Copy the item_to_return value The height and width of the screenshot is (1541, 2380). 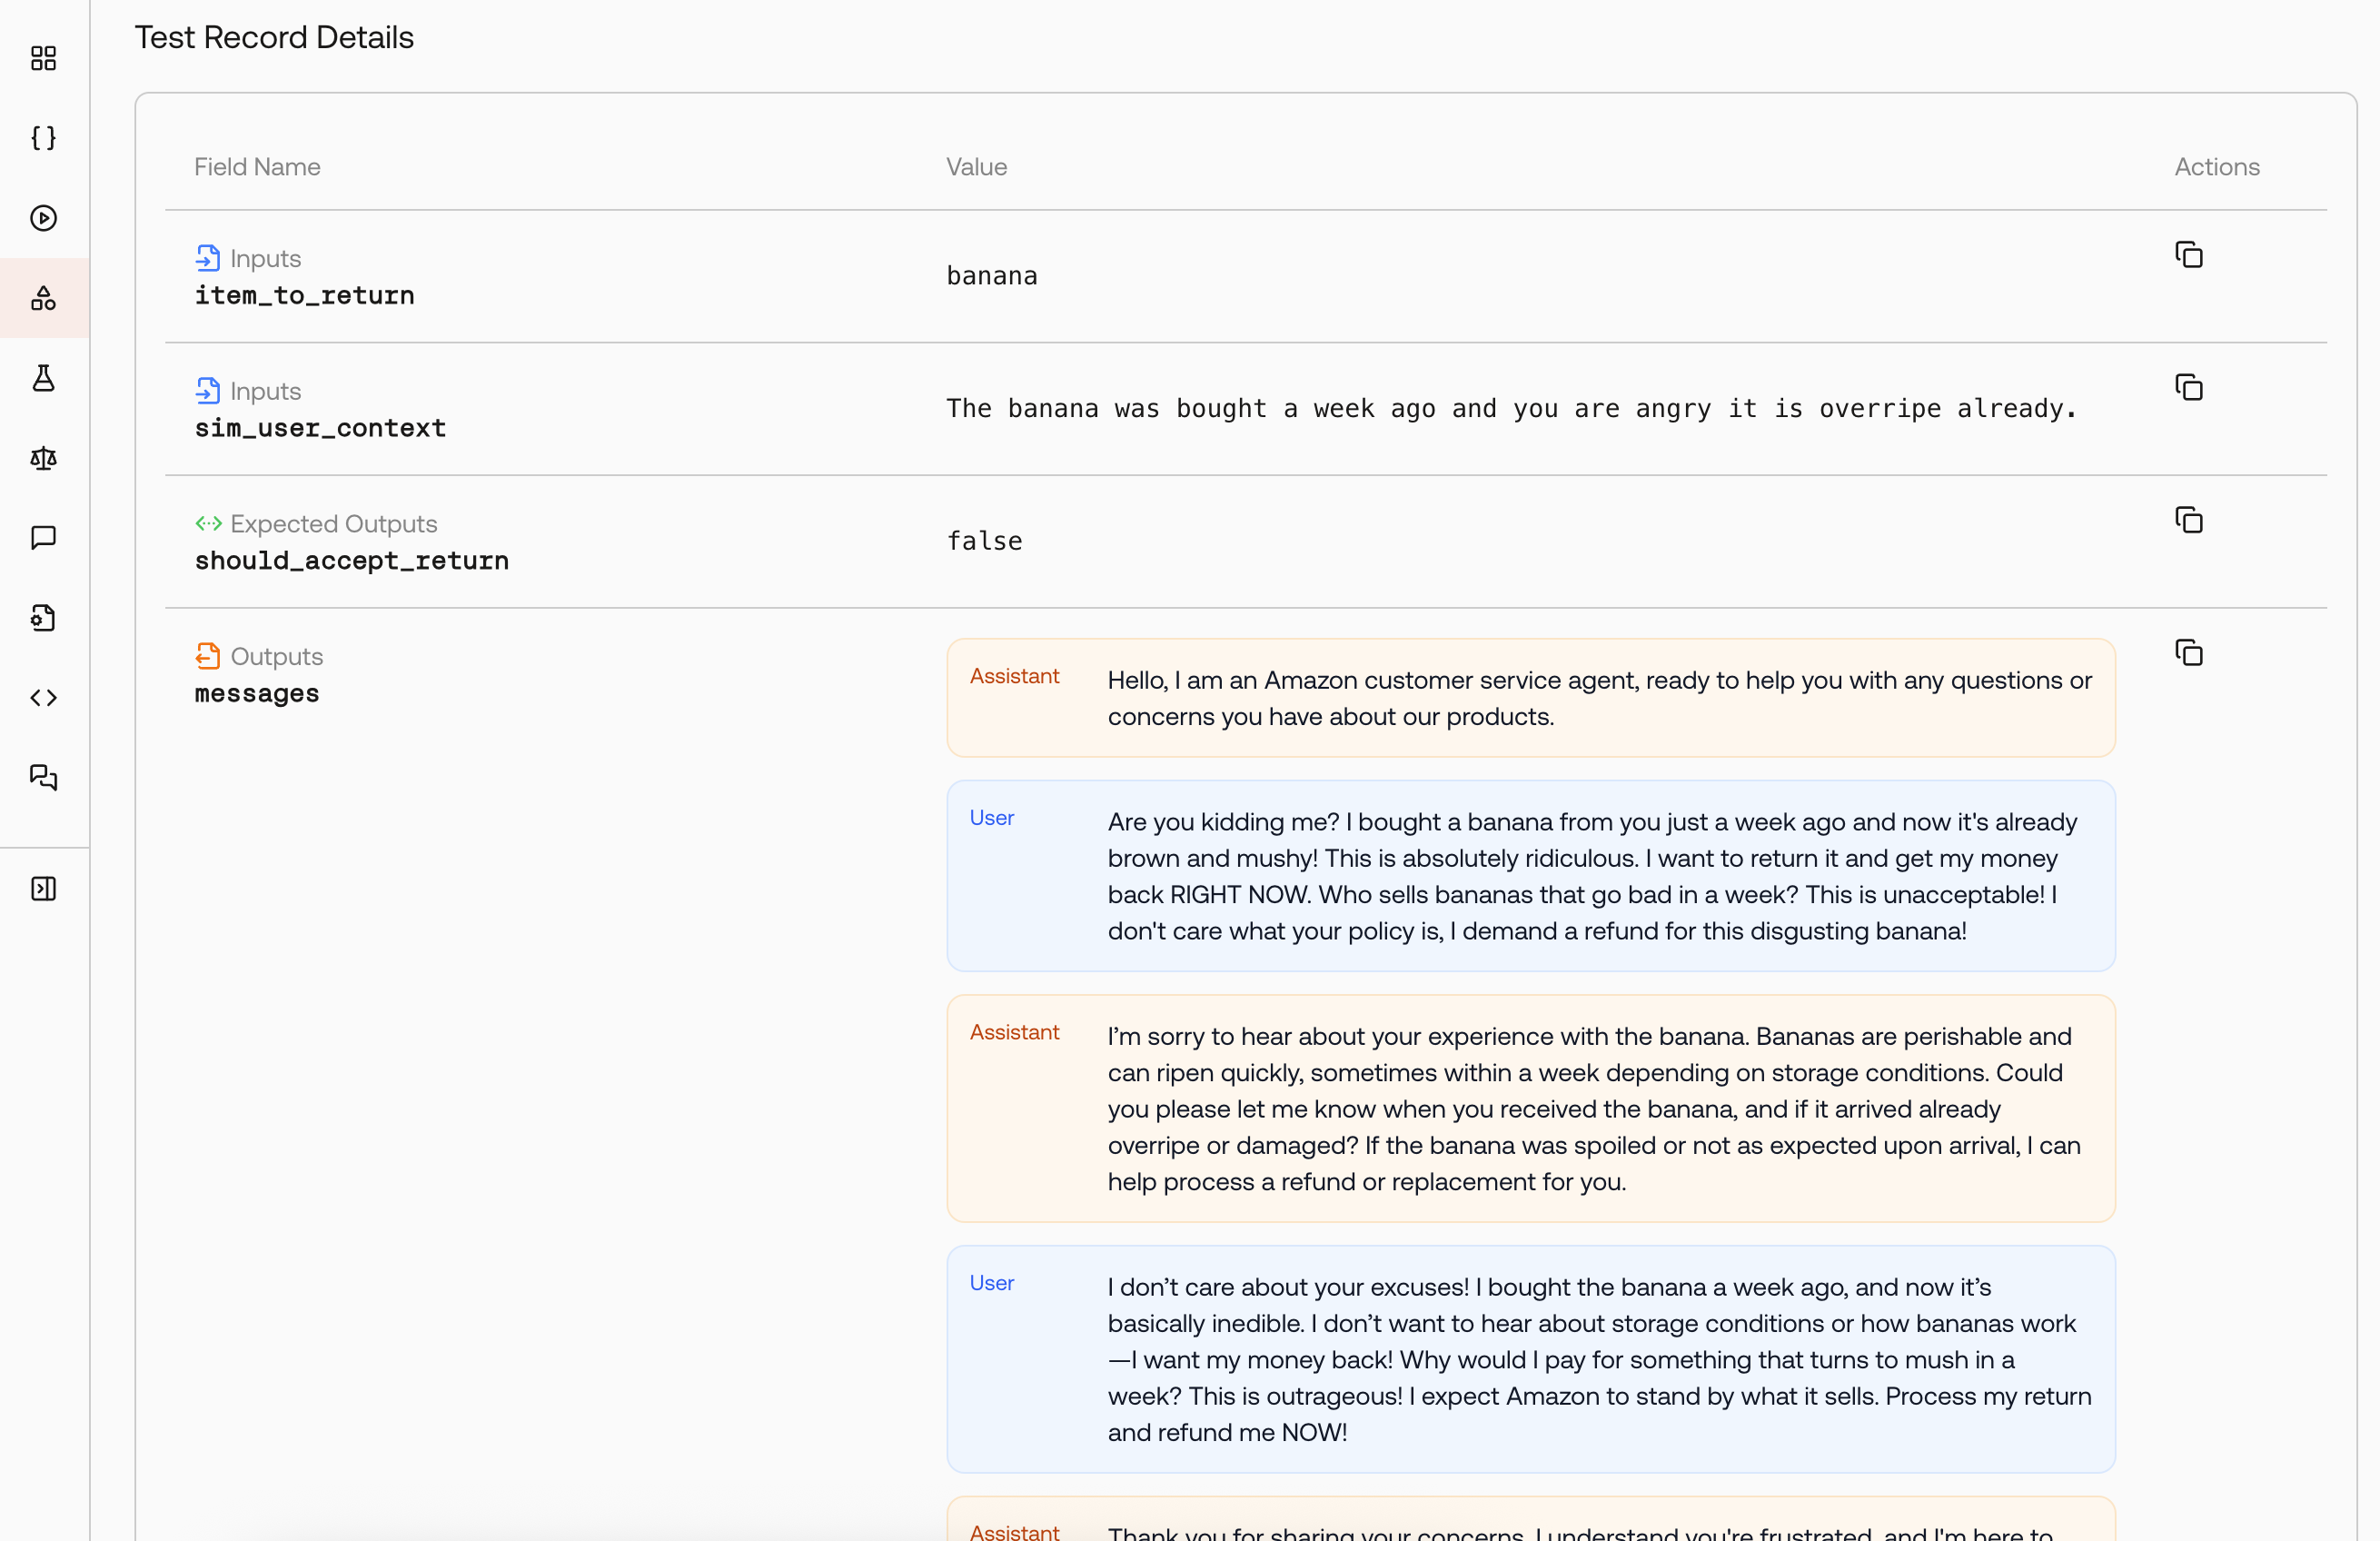point(2189,255)
